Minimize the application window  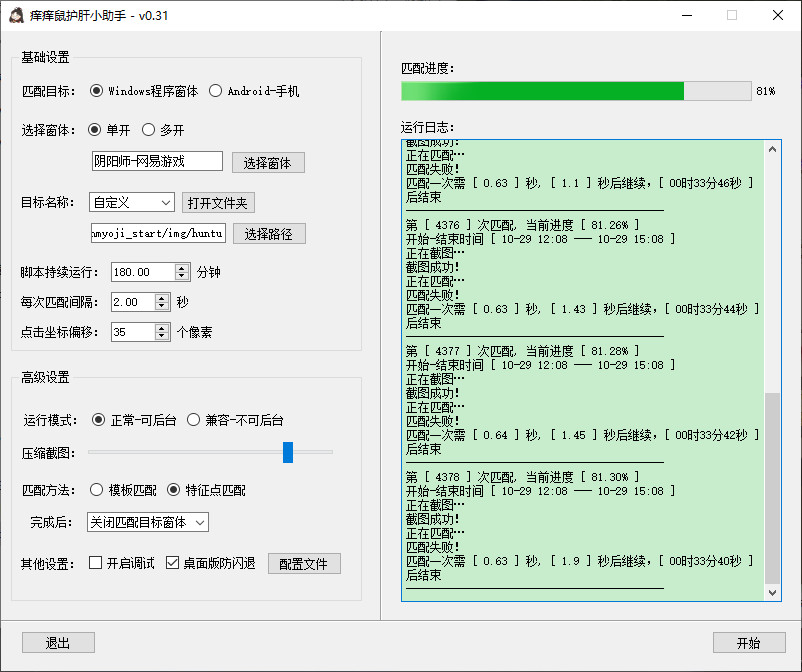pos(687,15)
